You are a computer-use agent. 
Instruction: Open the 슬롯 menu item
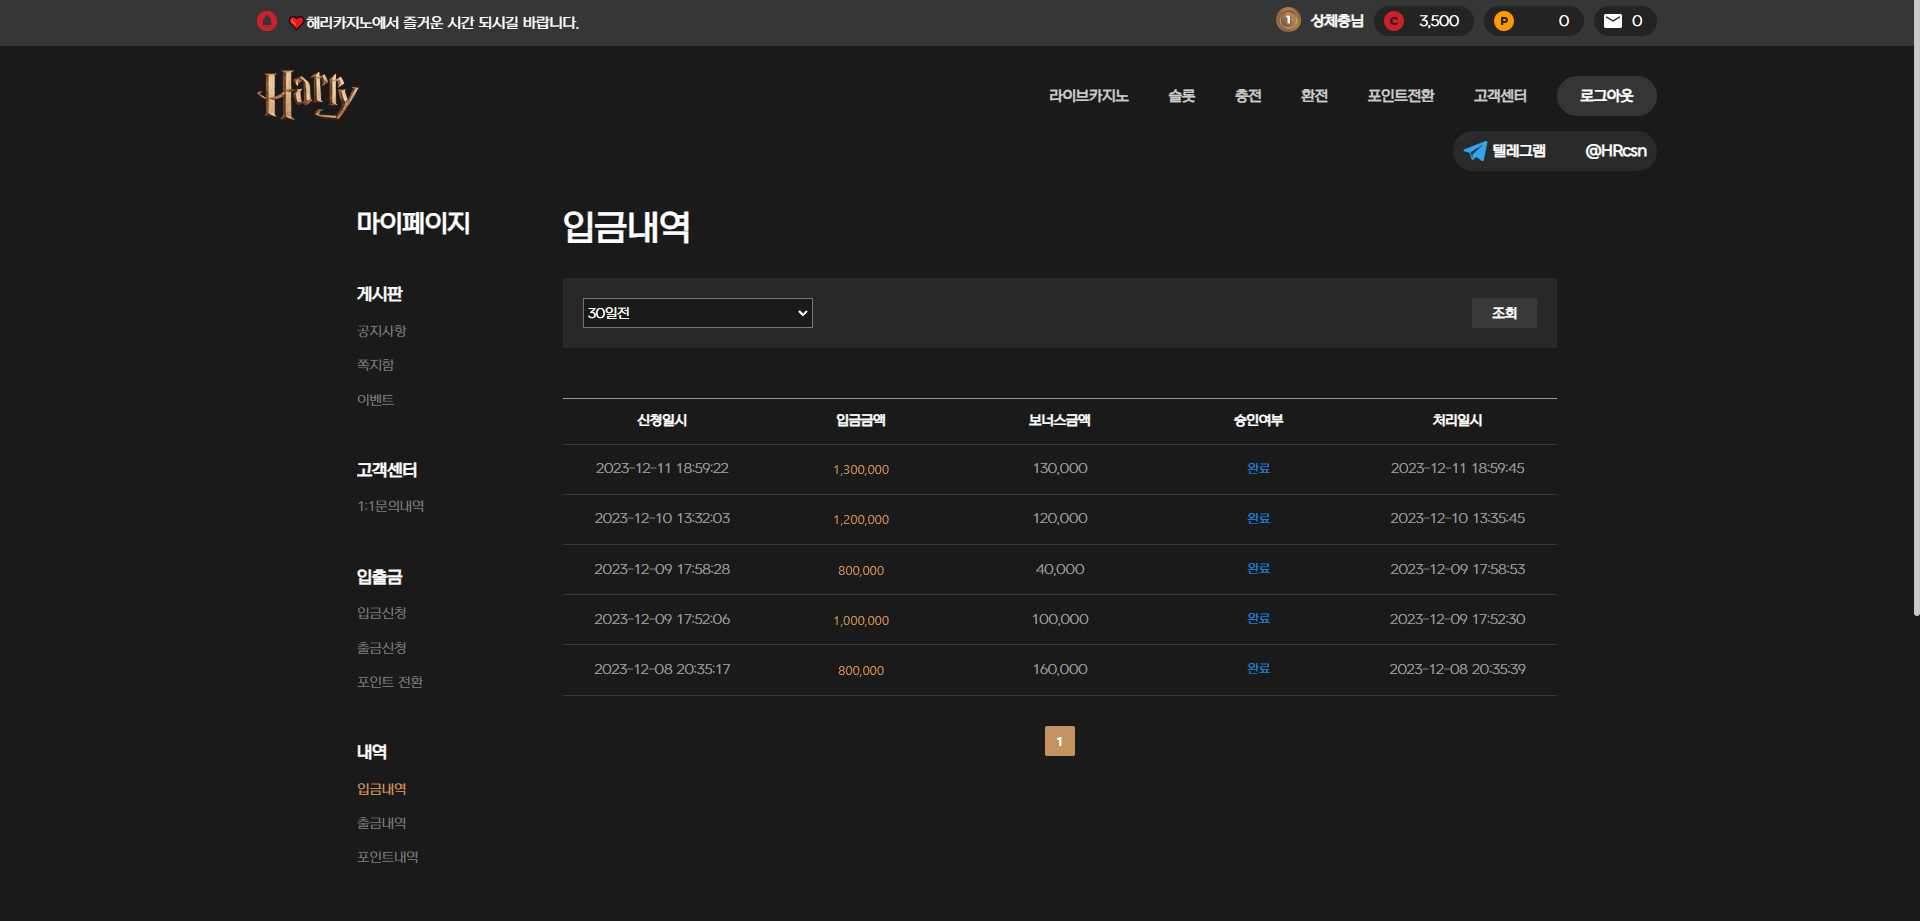1181,96
